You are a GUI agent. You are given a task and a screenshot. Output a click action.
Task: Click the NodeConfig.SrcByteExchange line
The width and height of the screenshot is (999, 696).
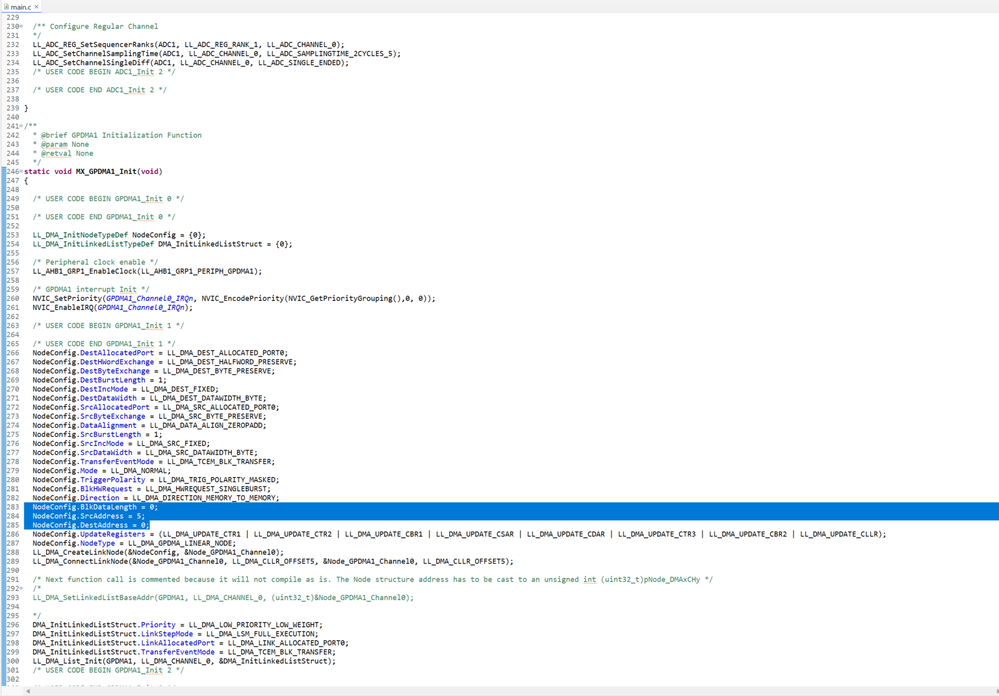(x=150, y=416)
